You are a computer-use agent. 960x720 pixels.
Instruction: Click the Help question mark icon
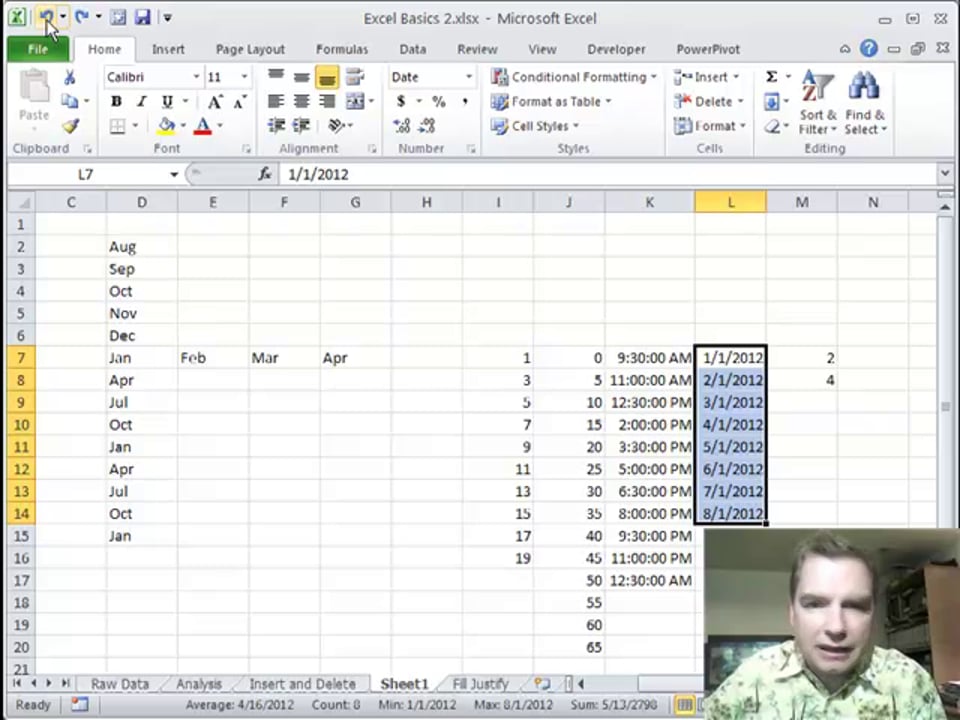point(868,49)
